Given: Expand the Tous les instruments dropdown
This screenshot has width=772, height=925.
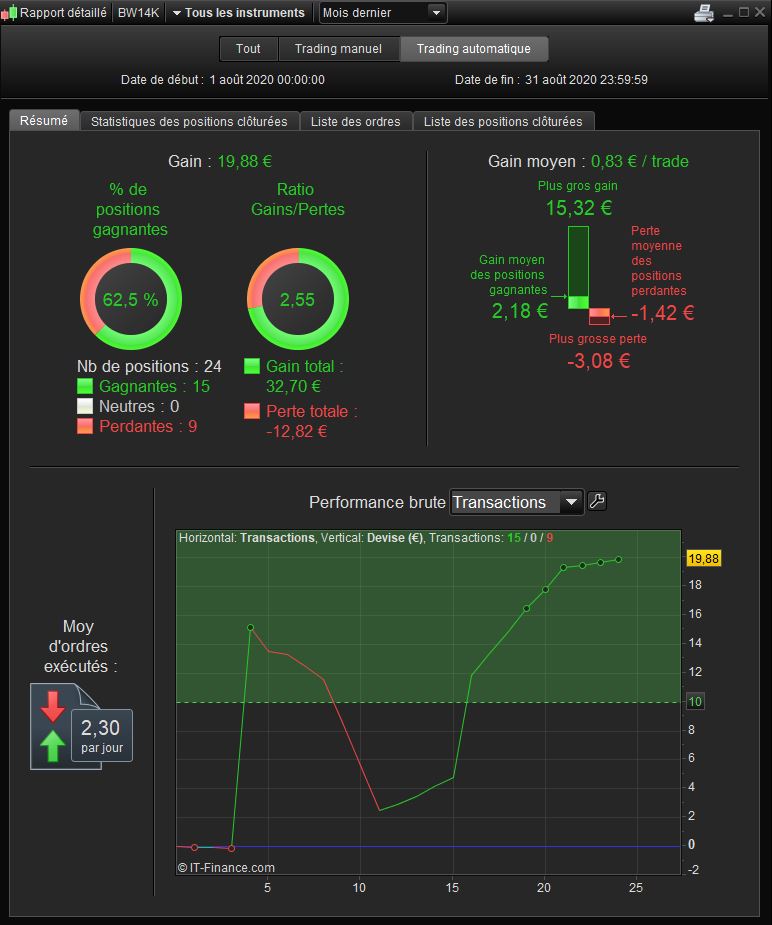Looking at the screenshot, I should [238, 12].
